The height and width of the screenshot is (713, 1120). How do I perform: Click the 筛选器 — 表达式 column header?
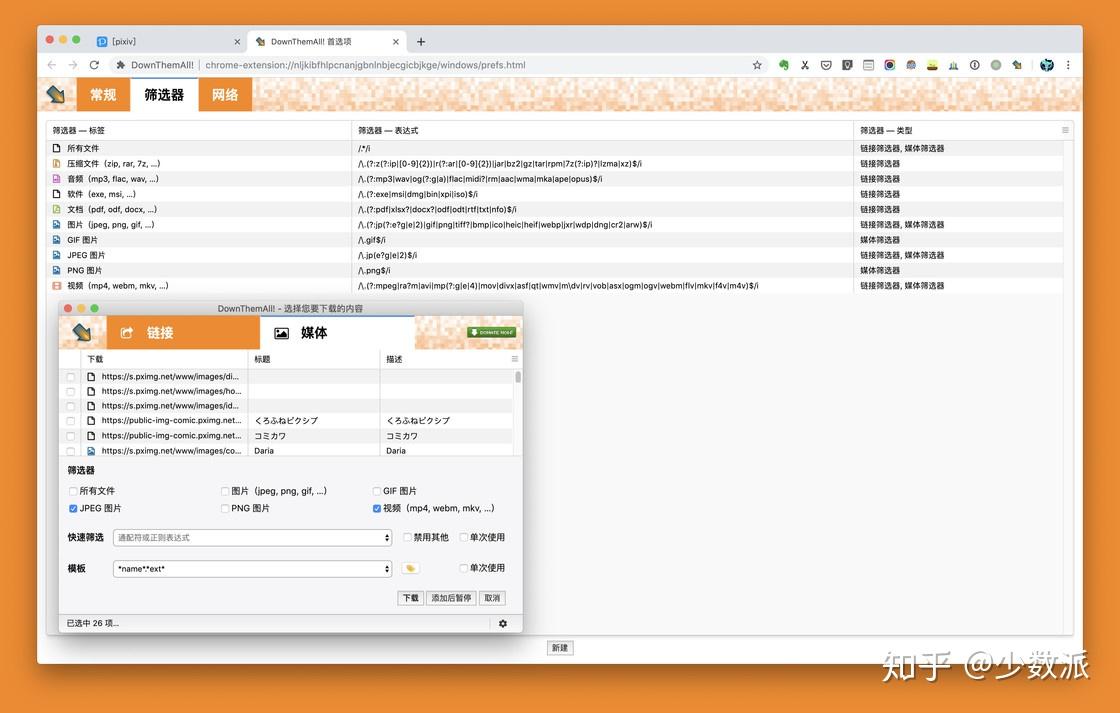602,130
